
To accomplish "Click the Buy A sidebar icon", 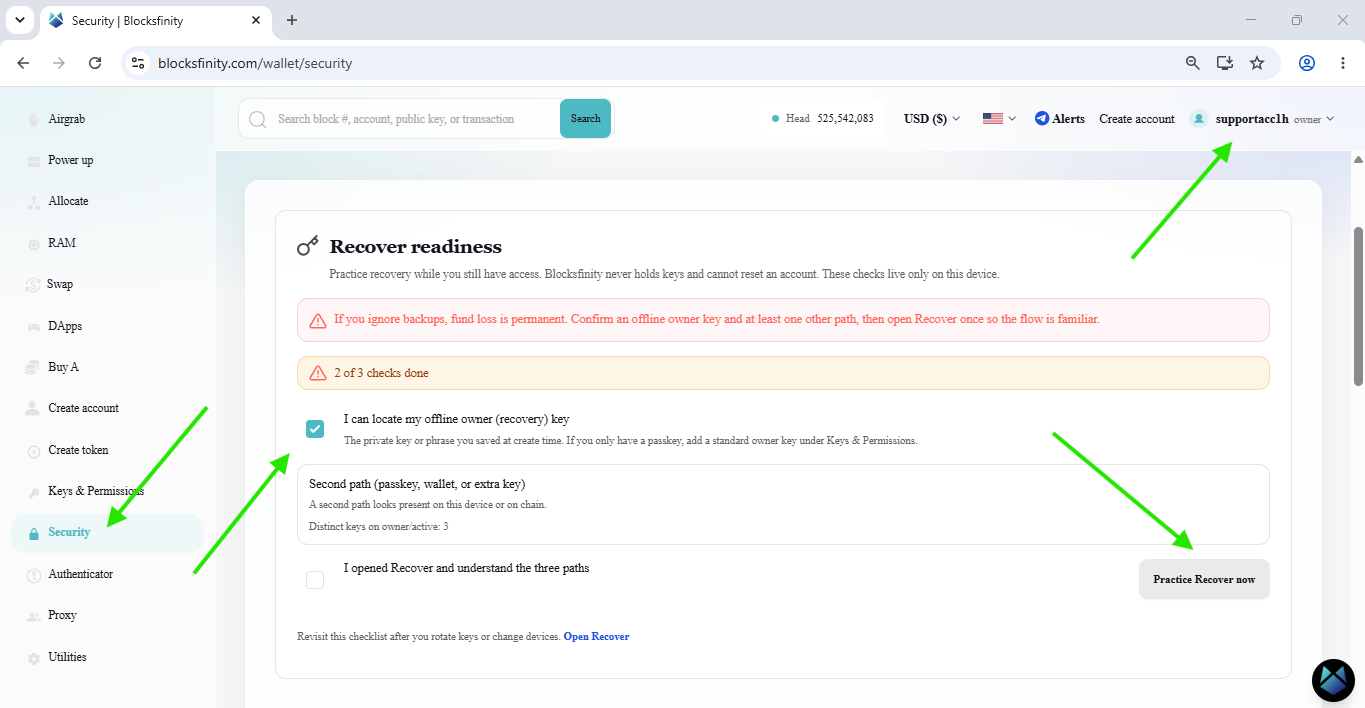I will (34, 367).
